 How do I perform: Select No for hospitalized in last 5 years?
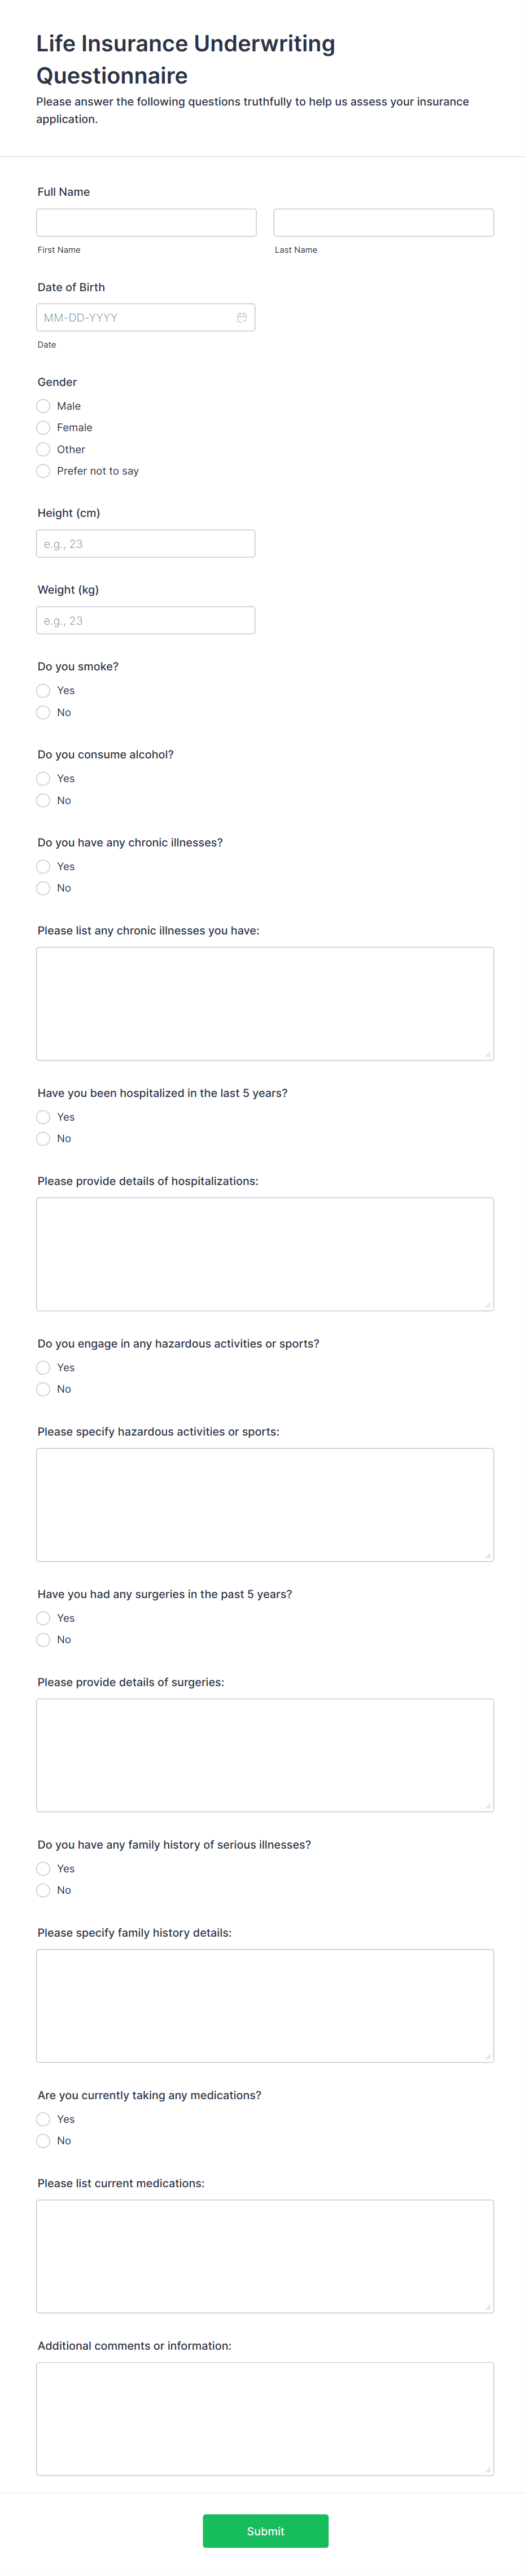pyautogui.click(x=43, y=1139)
